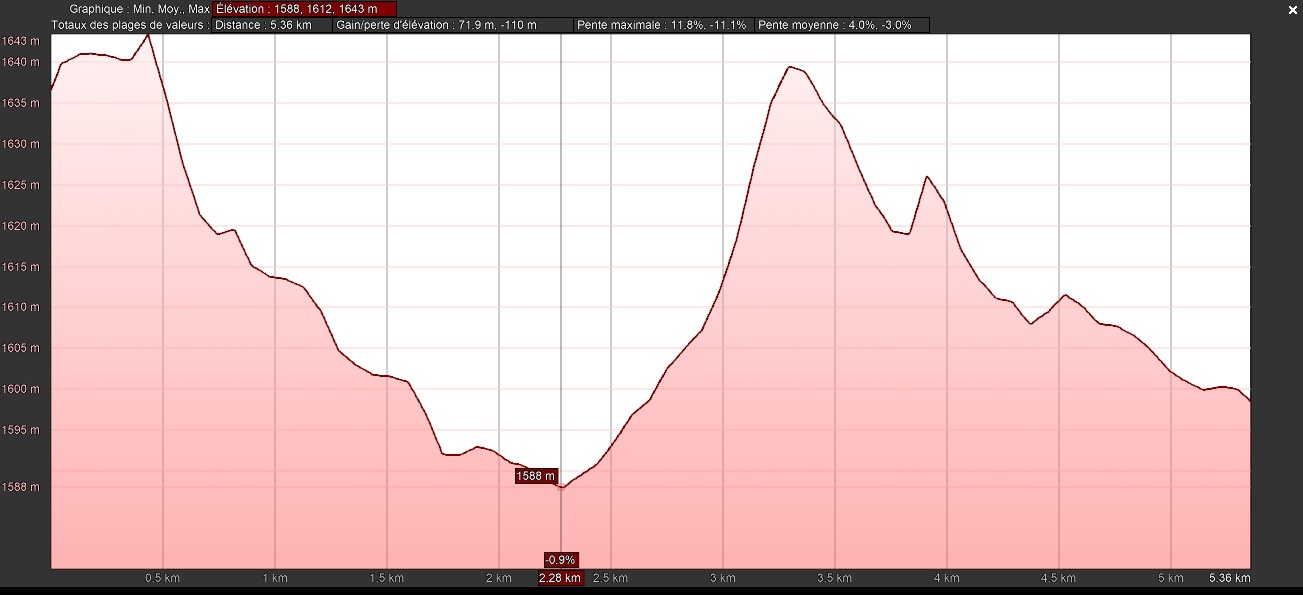The width and height of the screenshot is (1303, 595).
Task: Click the 1600 m elevation axis label
Action: tap(21, 389)
